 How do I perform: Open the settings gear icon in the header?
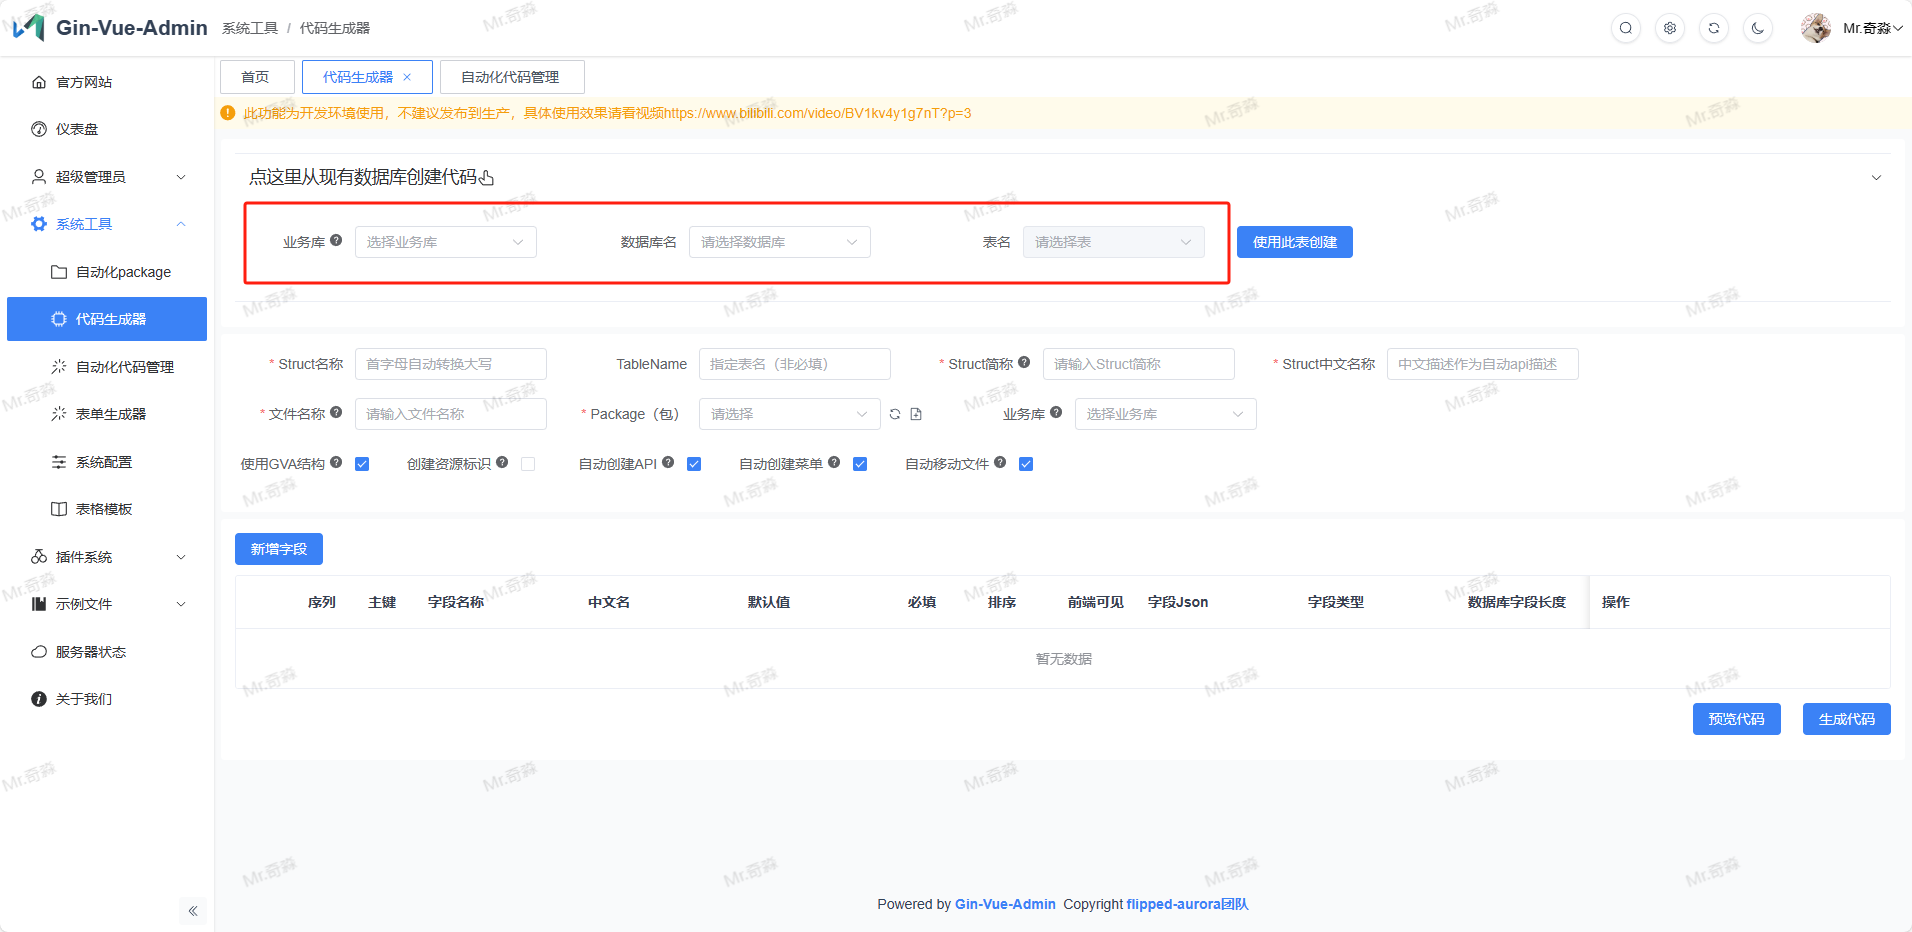(x=1670, y=28)
